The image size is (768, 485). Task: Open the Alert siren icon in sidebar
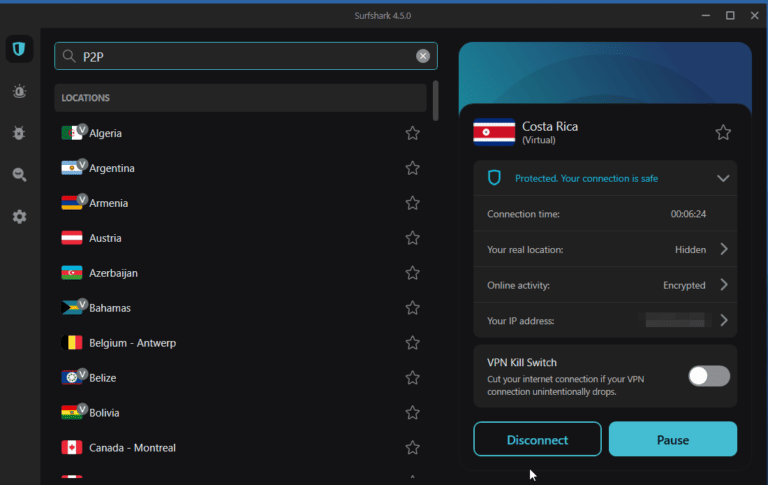pos(19,91)
